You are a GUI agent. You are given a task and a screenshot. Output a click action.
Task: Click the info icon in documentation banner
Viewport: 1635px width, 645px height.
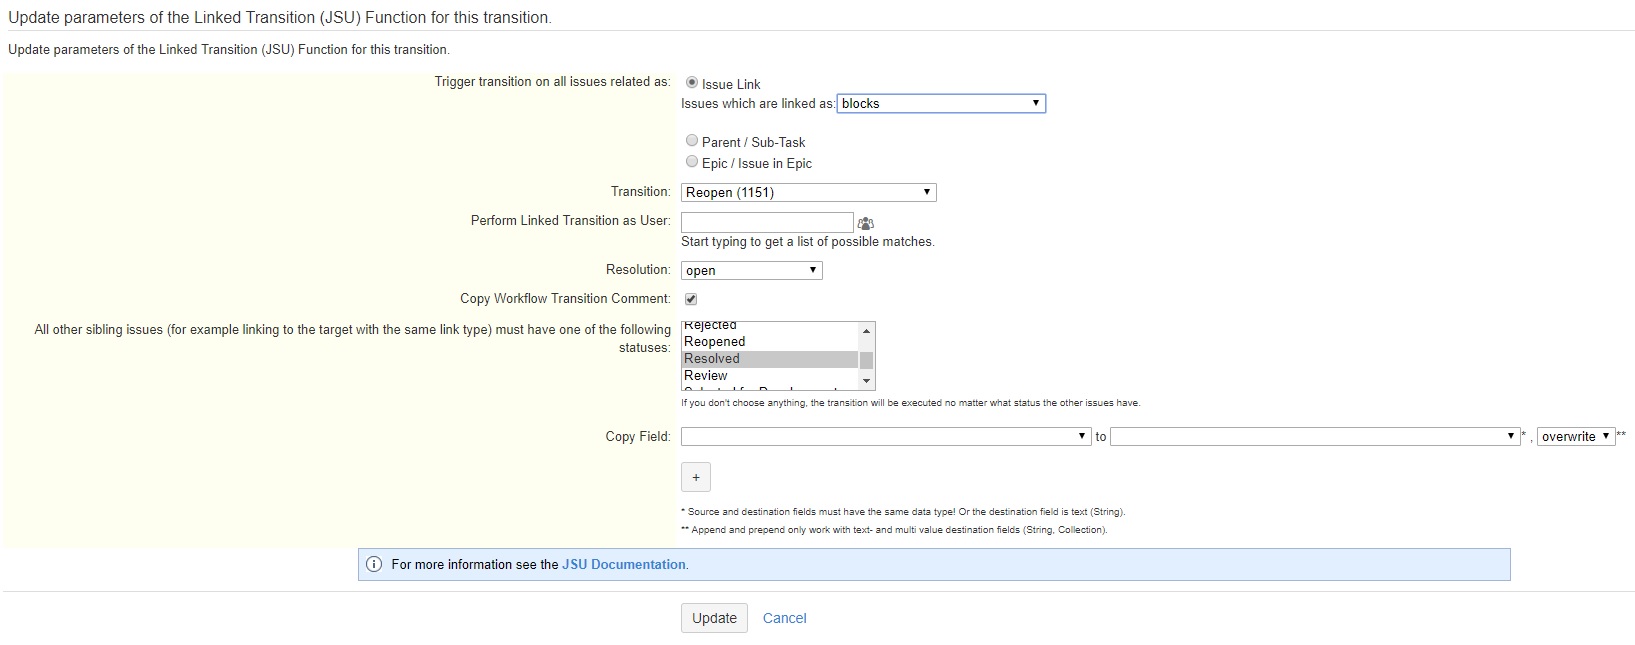coord(374,564)
